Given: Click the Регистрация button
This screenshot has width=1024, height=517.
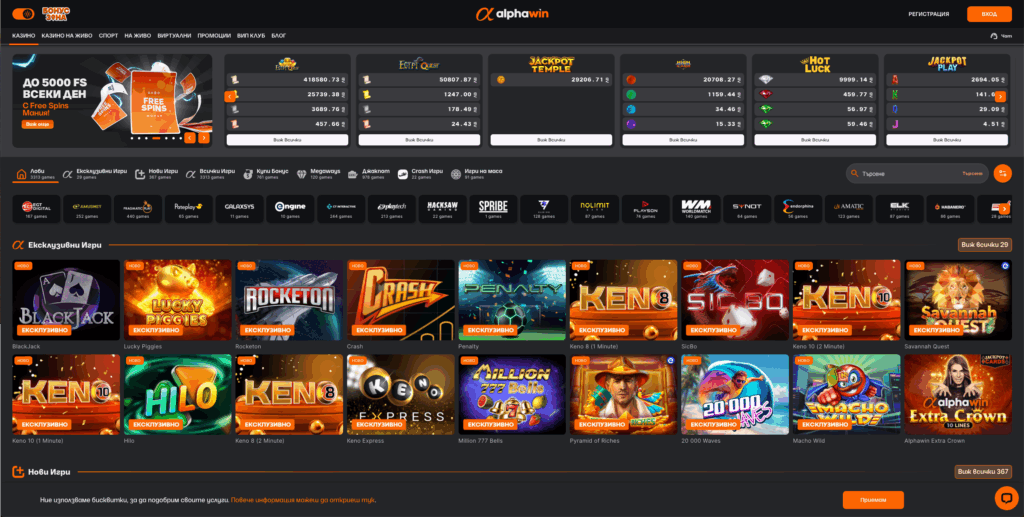Looking at the screenshot, I should 928,14.
